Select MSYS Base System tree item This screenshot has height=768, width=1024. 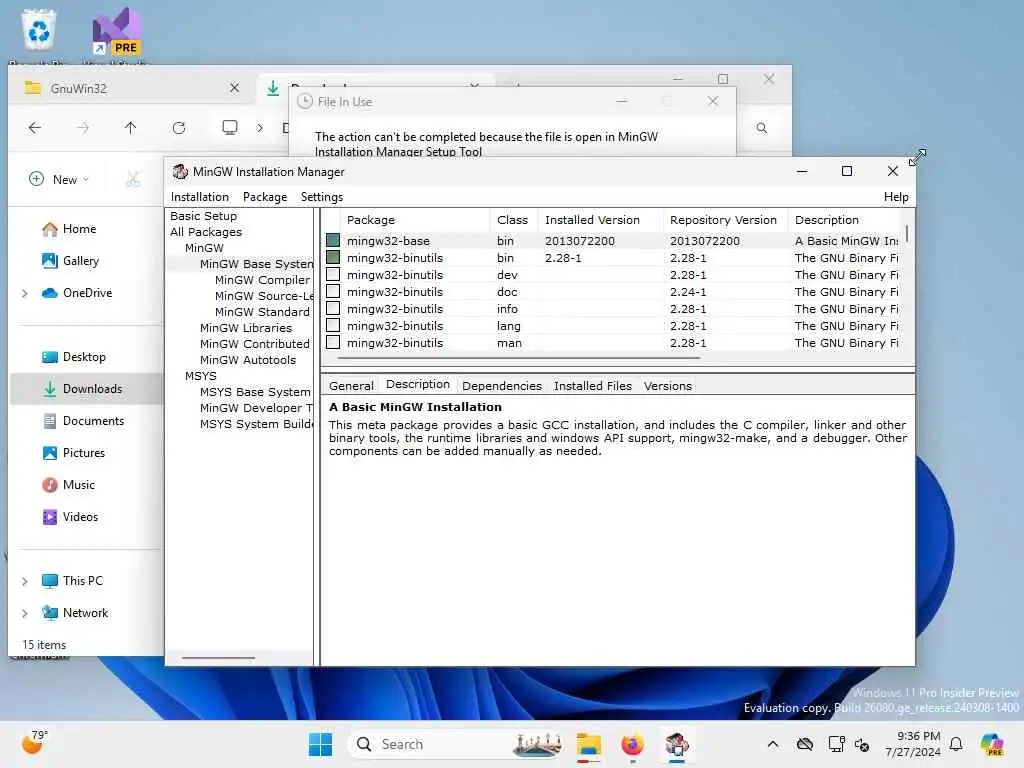tap(255, 392)
